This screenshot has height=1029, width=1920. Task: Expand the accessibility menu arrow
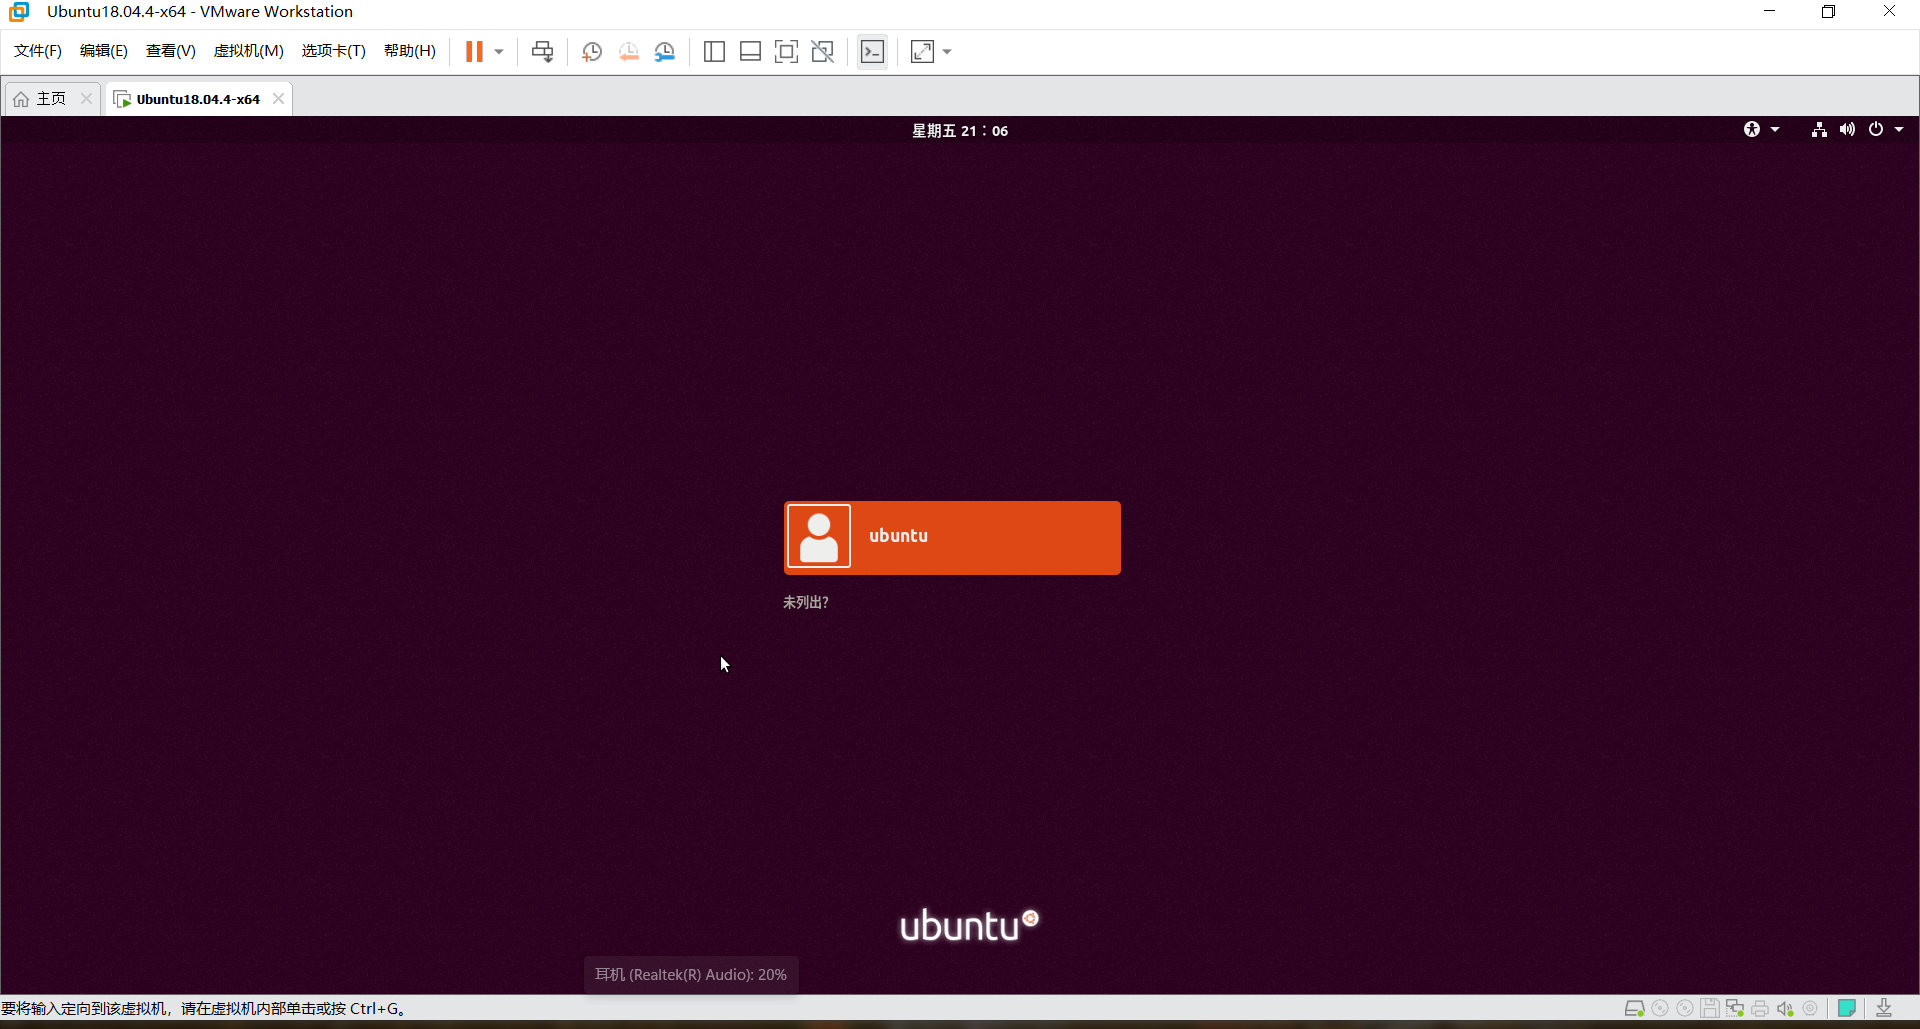coord(1775,130)
